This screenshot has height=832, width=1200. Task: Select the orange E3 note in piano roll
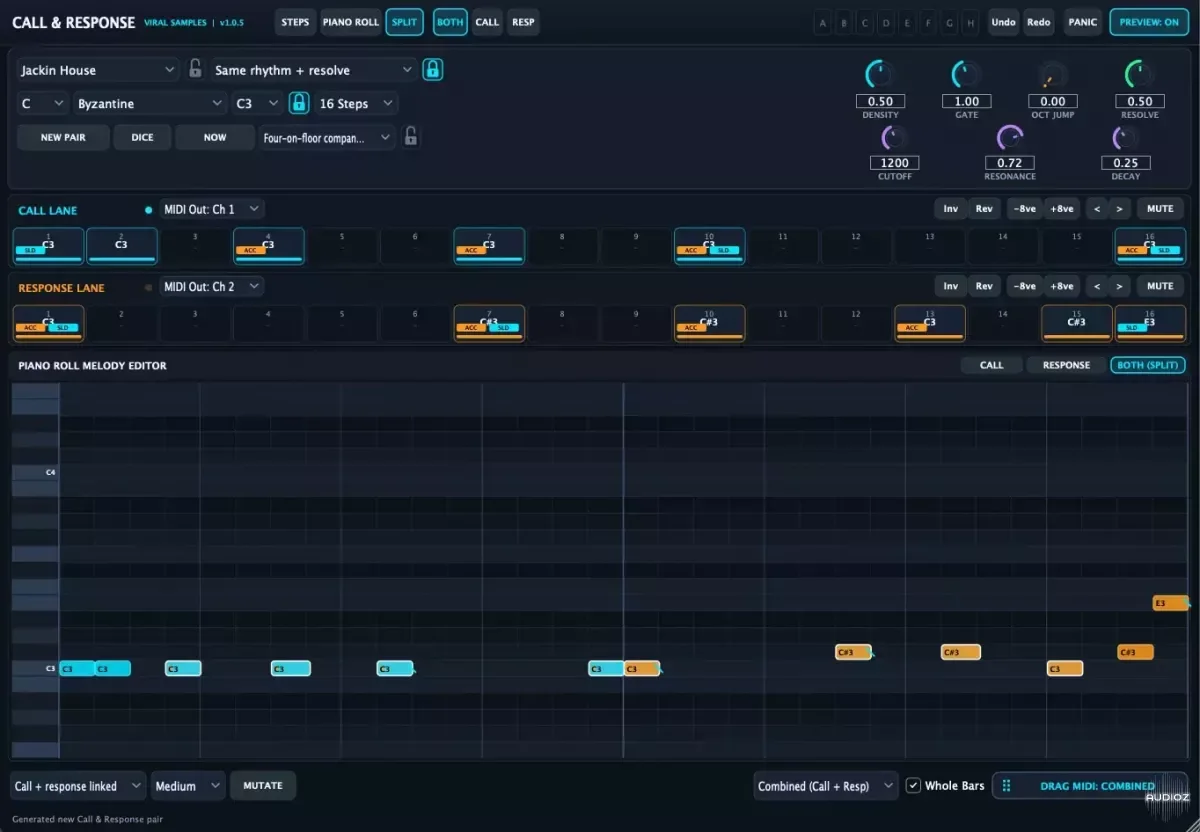pyautogui.click(x=1170, y=603)
